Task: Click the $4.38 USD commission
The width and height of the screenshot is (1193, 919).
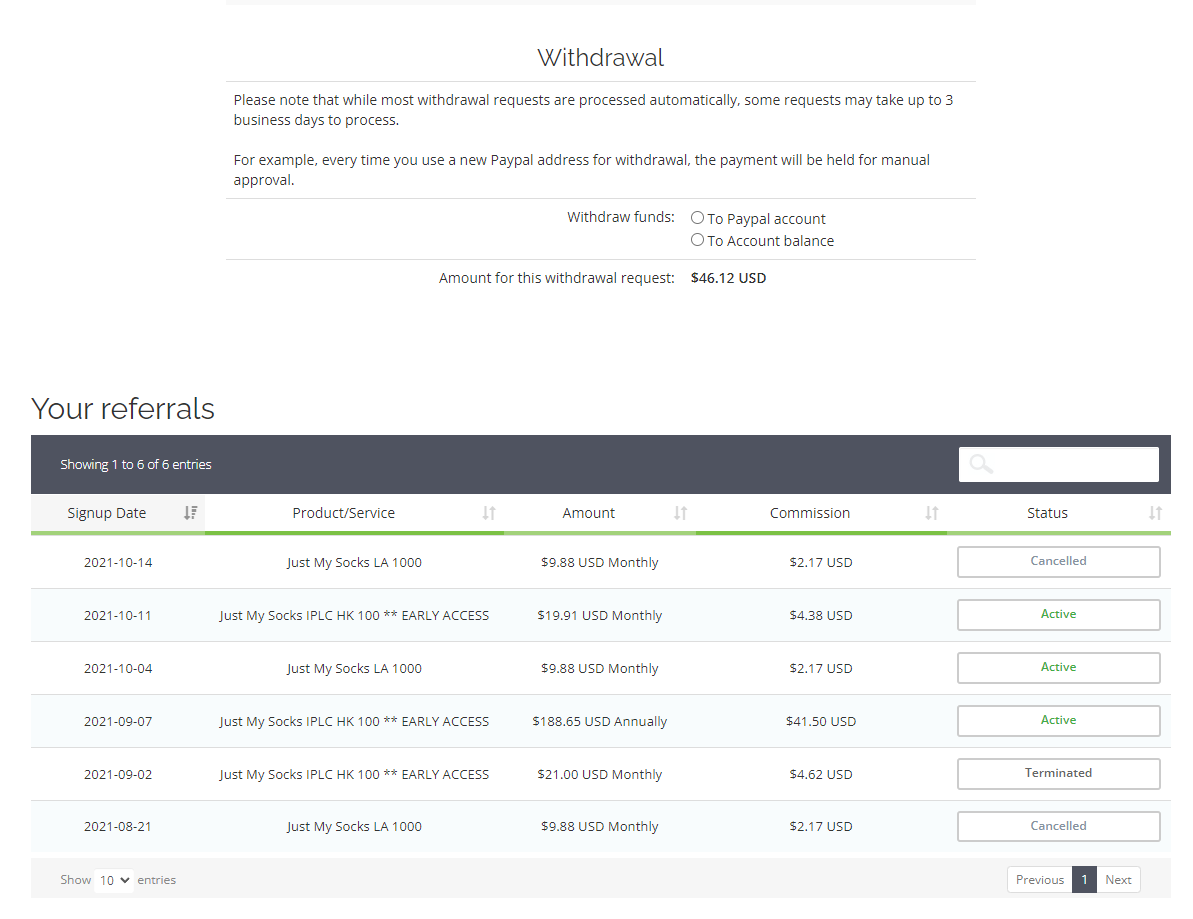Action: click(821, 615)
